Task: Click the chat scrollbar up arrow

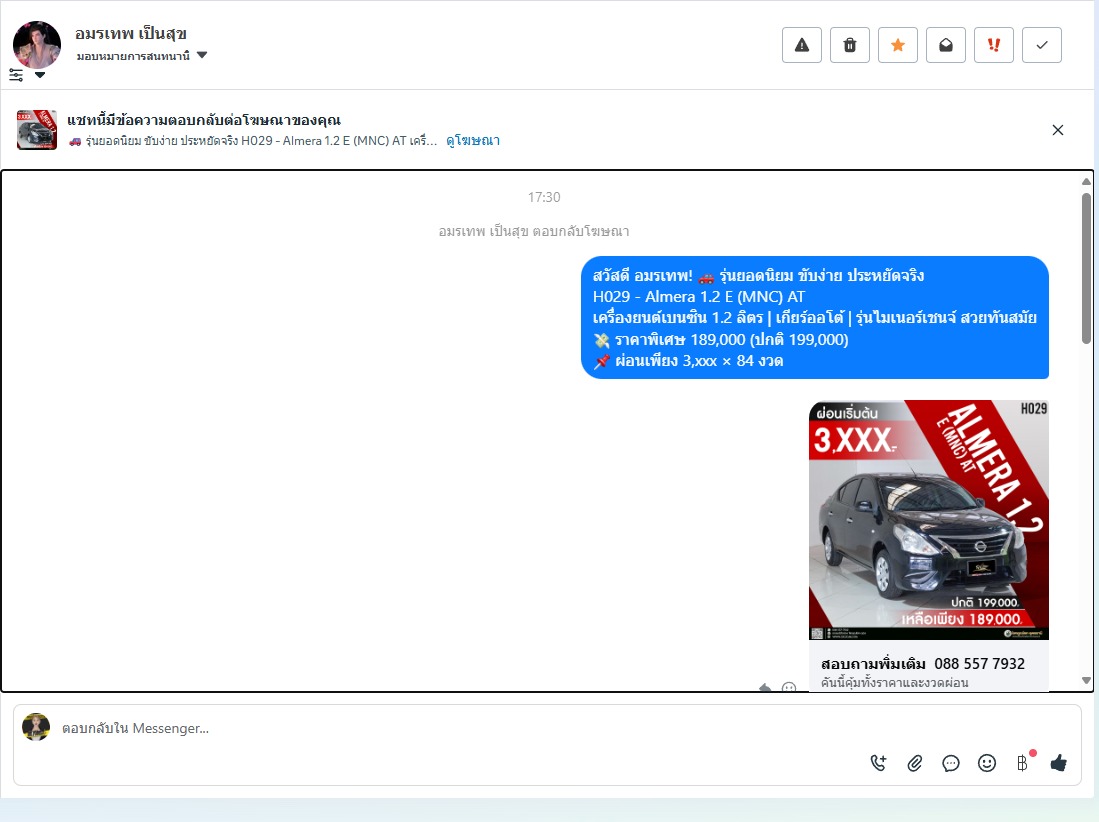Action: (1086, 181)
